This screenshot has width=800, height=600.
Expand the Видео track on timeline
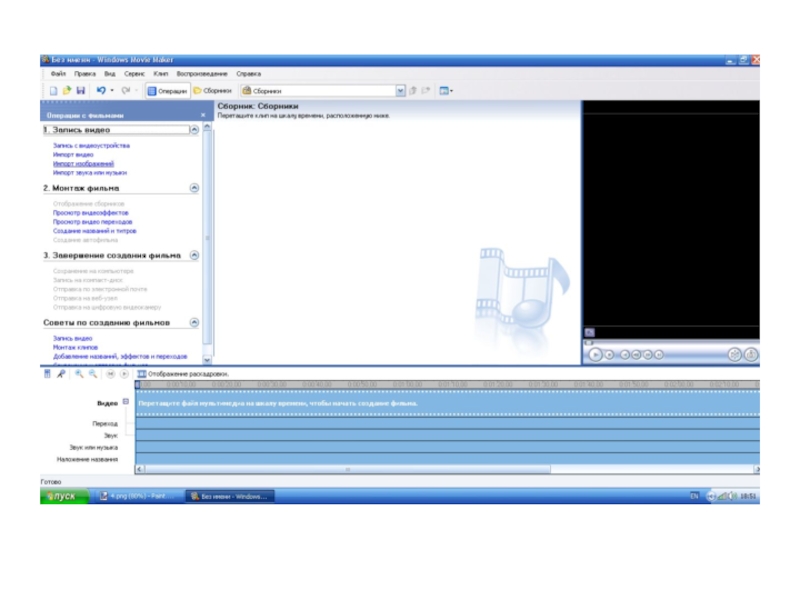click(125, 402)
